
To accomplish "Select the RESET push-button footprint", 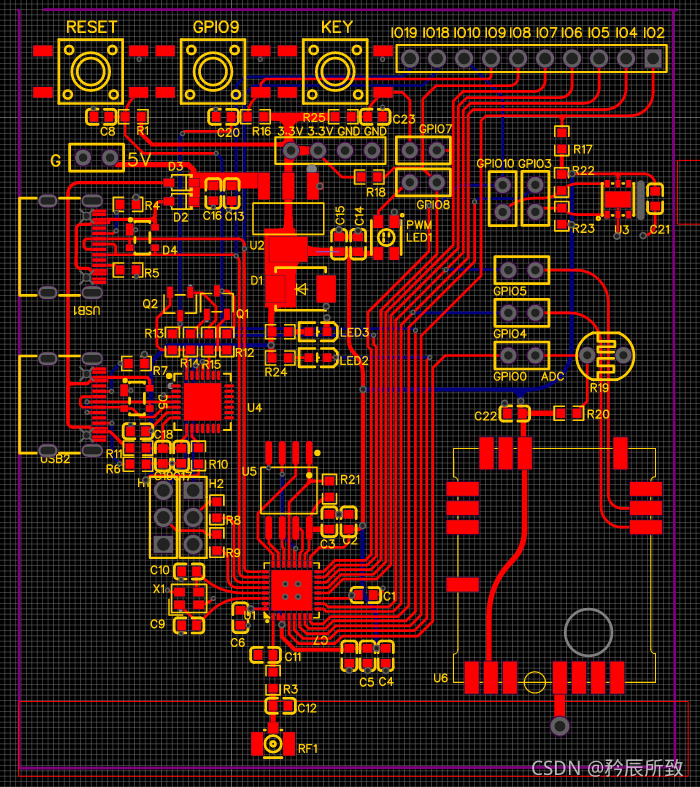I will coord(91,71).
